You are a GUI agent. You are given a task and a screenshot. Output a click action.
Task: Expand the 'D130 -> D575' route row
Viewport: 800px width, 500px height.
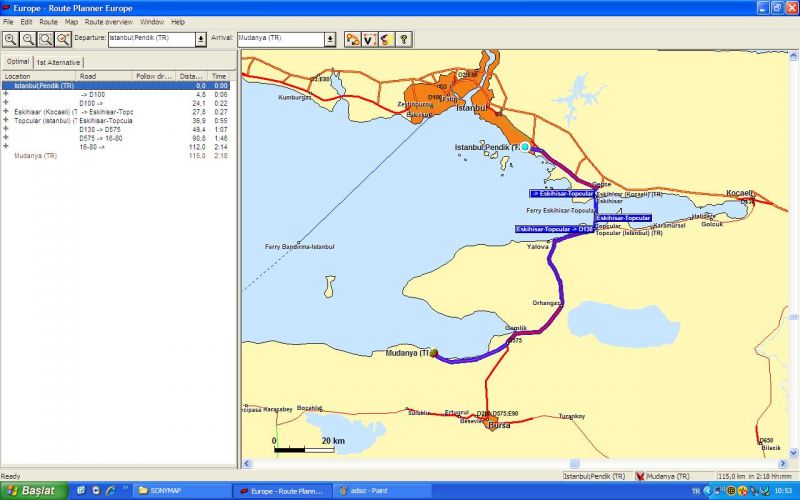point(6,129)
